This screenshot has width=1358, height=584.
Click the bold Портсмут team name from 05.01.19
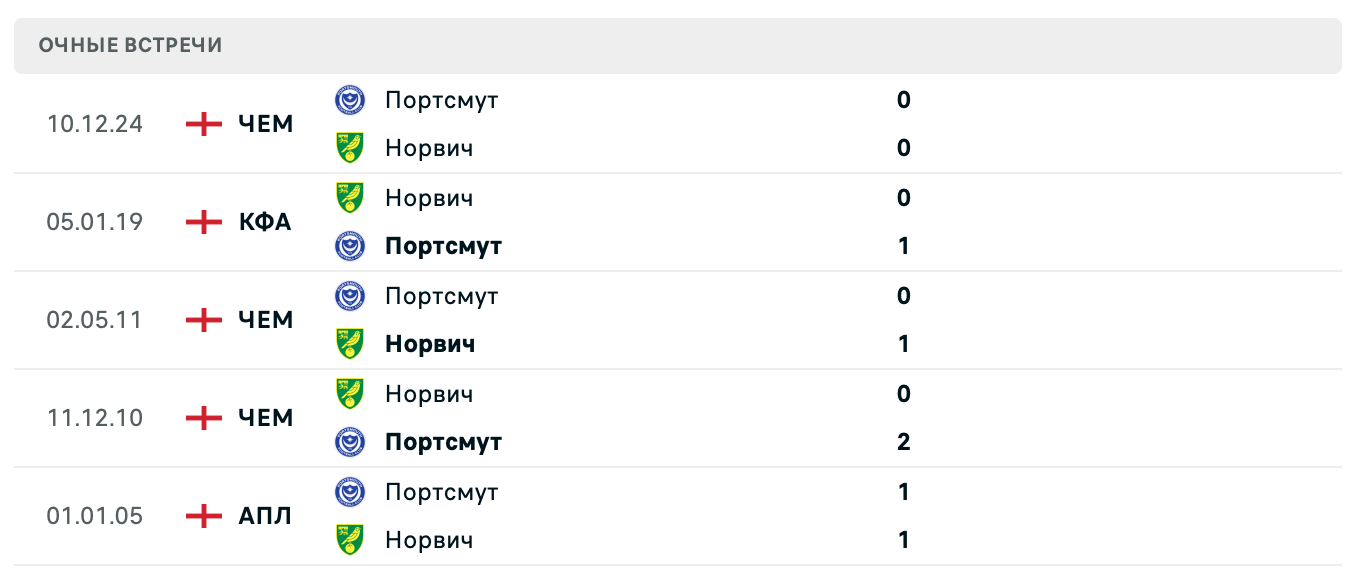443,246
